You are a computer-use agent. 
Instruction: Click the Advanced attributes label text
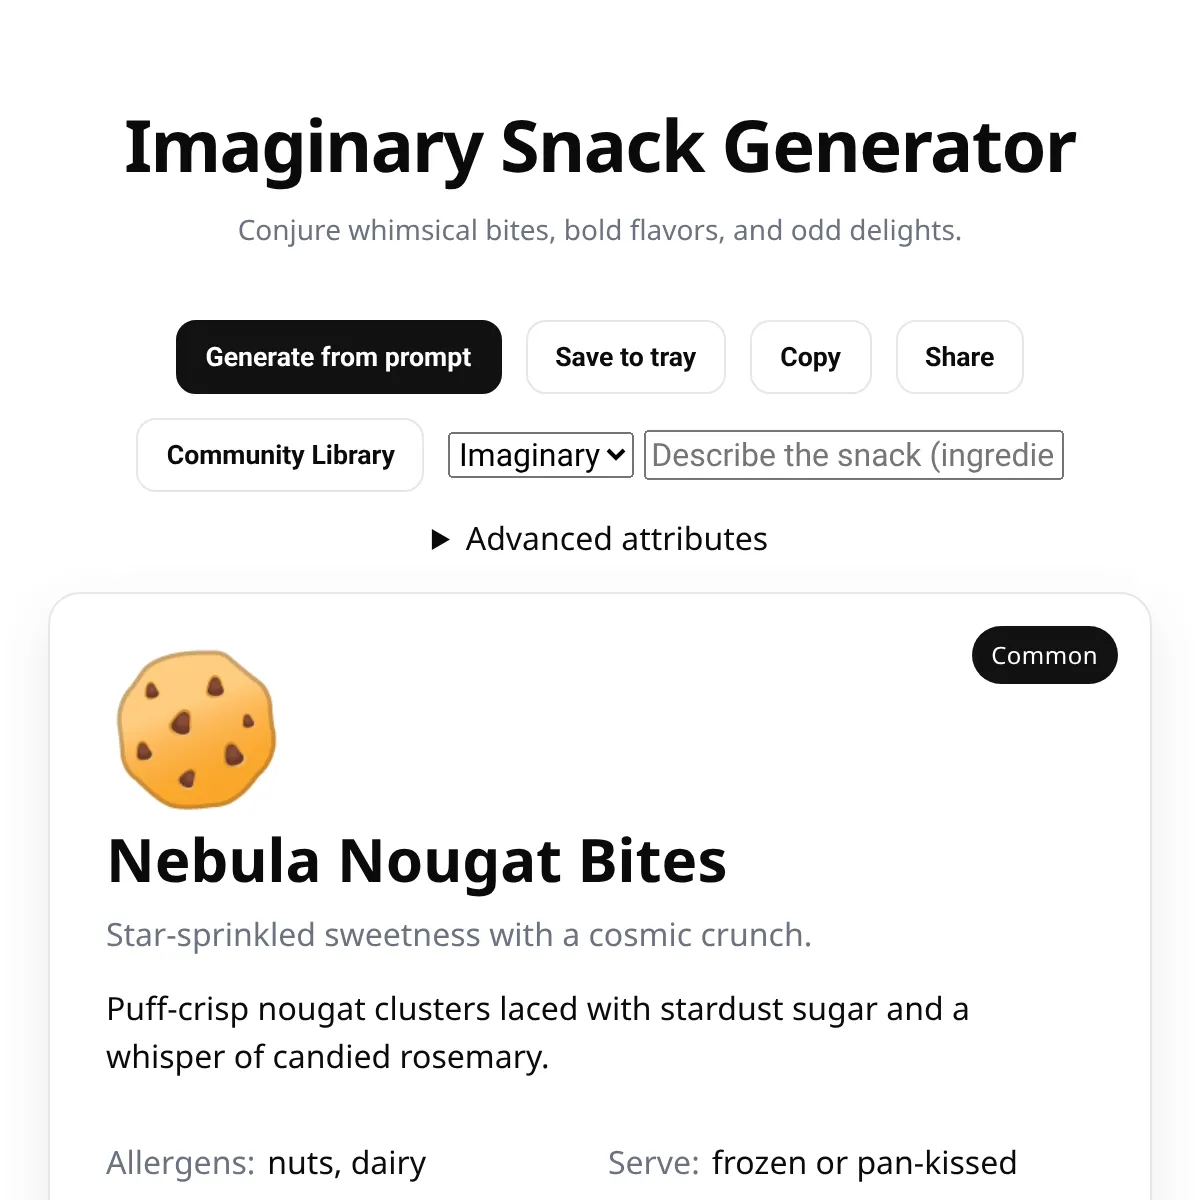[617, 539]
